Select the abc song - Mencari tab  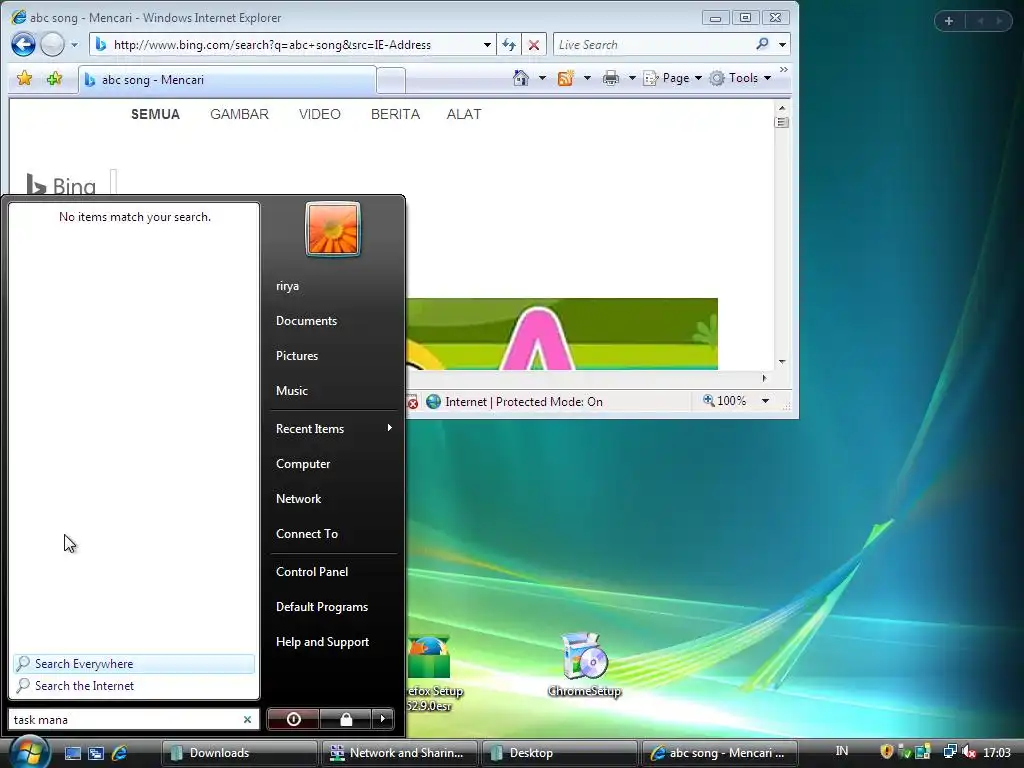pos(227,80)
